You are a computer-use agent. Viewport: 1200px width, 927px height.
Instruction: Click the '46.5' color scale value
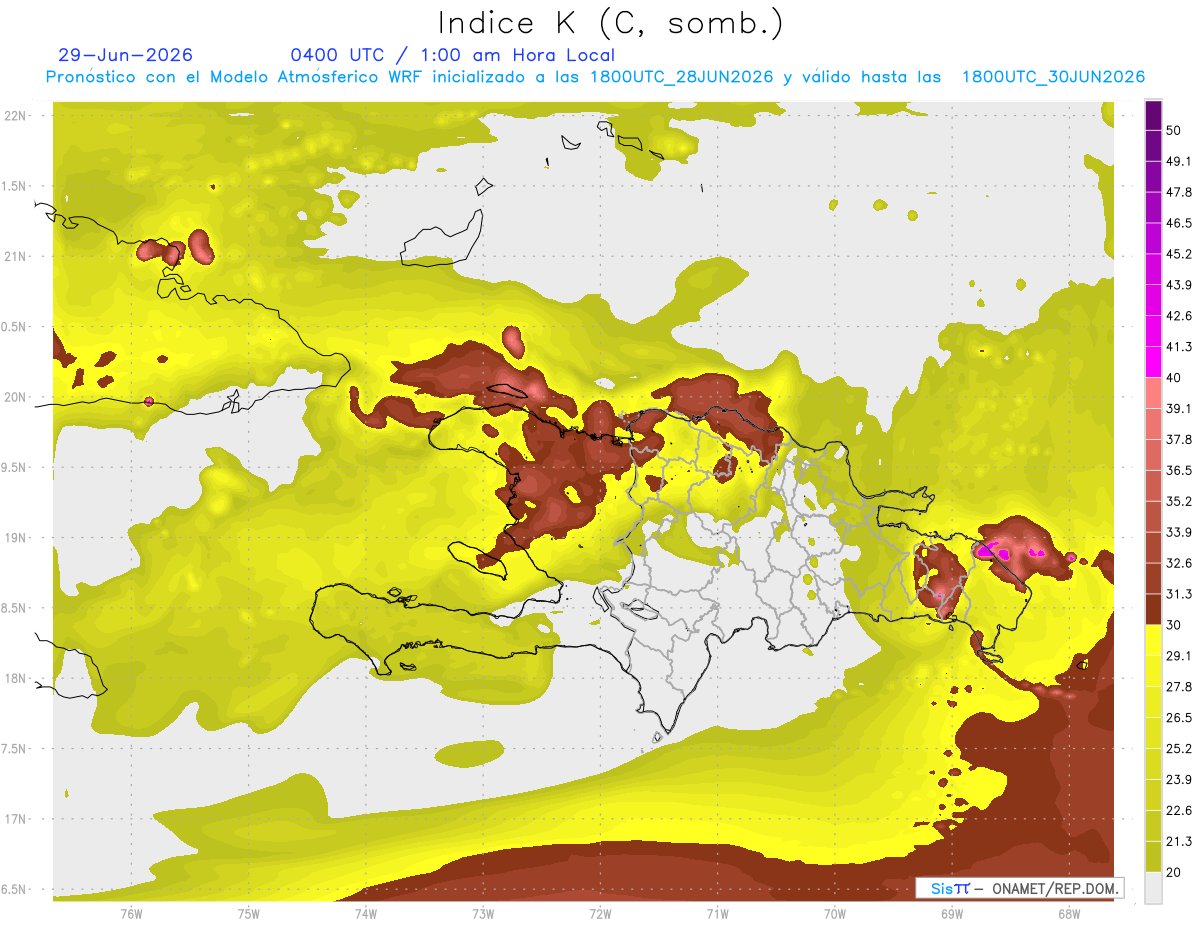coord(1179,223)
